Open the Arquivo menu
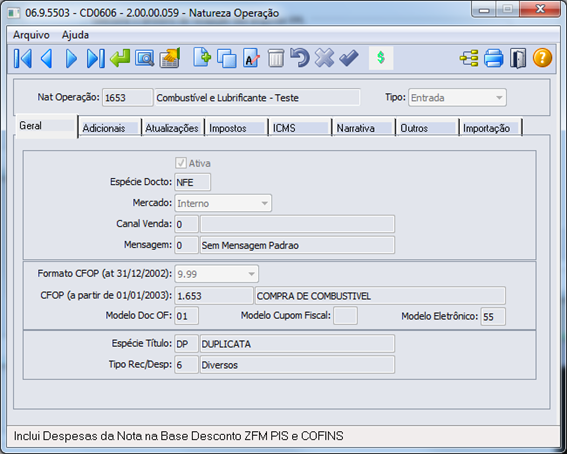Viewport: 567px width, 454px height. pyautogui.click(x=31, y=35)
